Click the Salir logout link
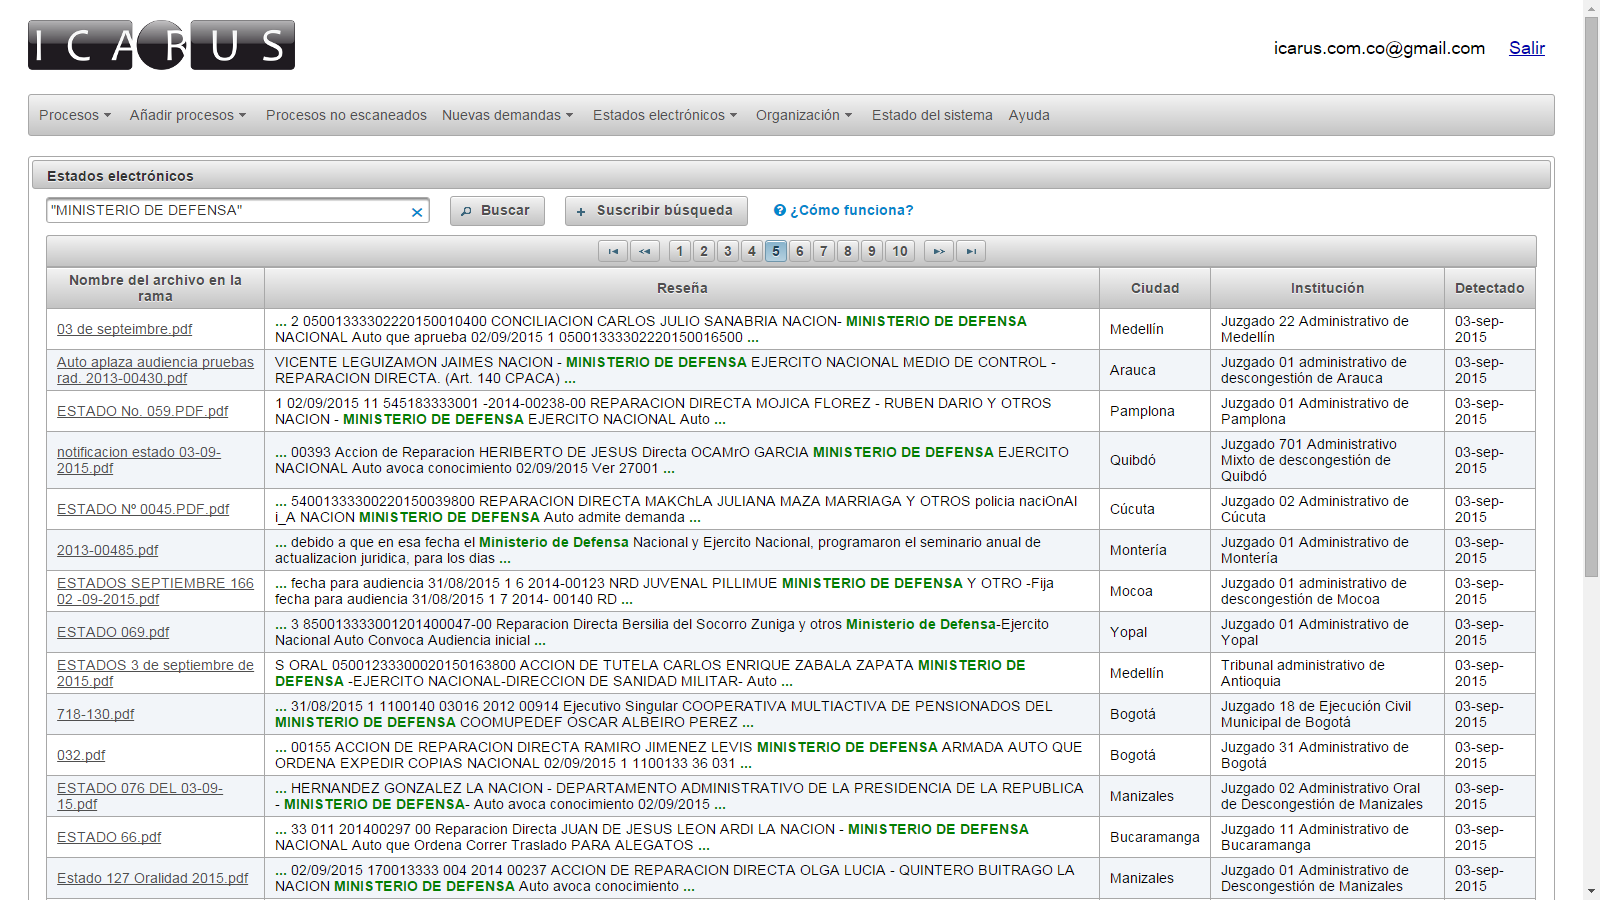 tap(1527, 48)
